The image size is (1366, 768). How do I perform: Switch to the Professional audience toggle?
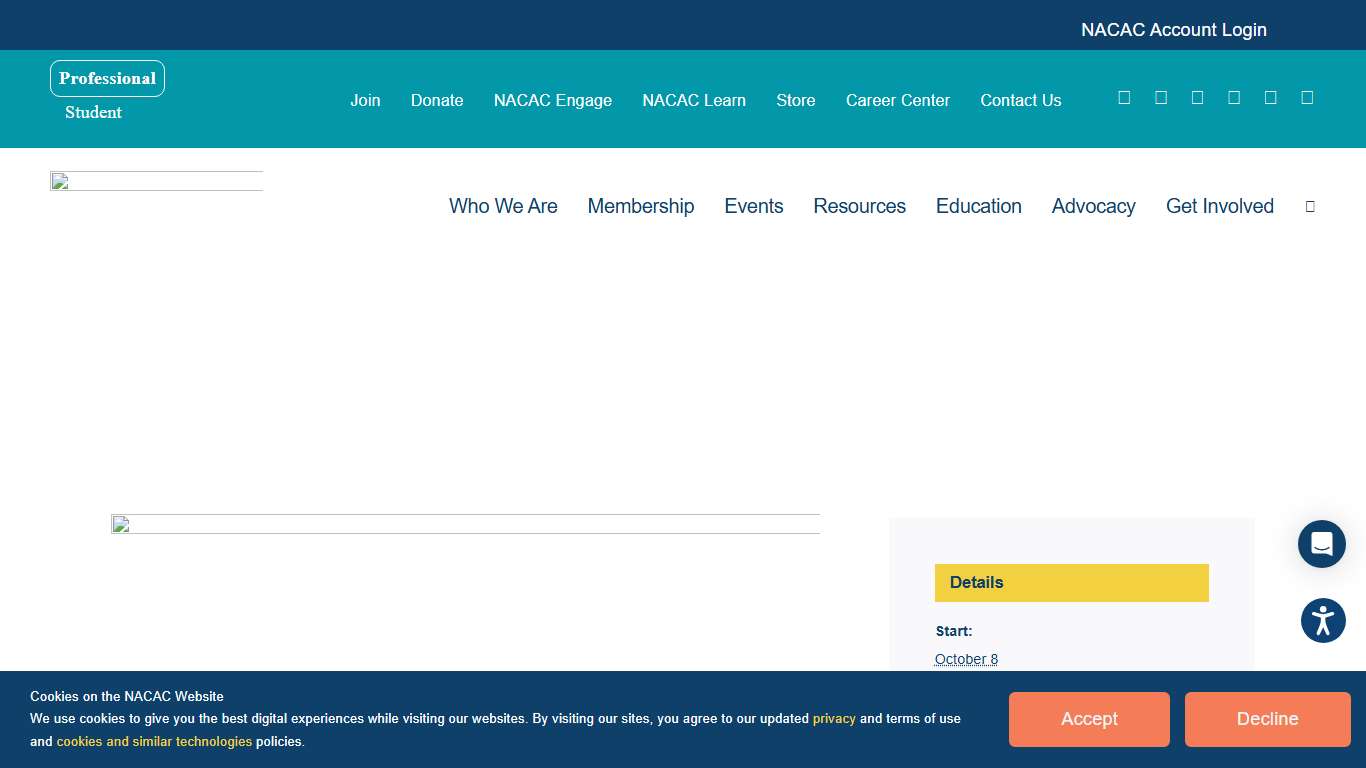point(107,78)
